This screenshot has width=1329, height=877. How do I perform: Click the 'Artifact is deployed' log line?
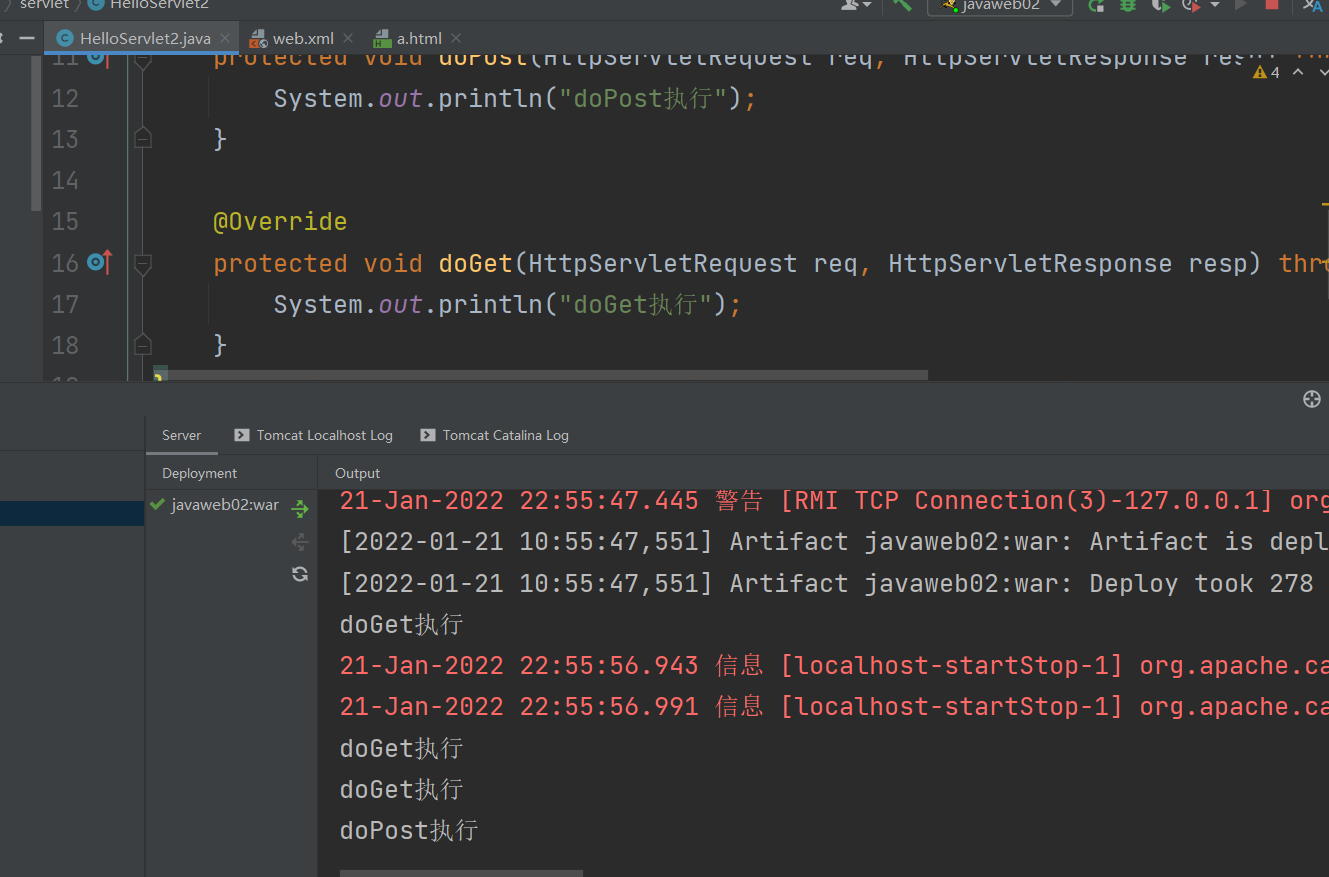(834, 542)
